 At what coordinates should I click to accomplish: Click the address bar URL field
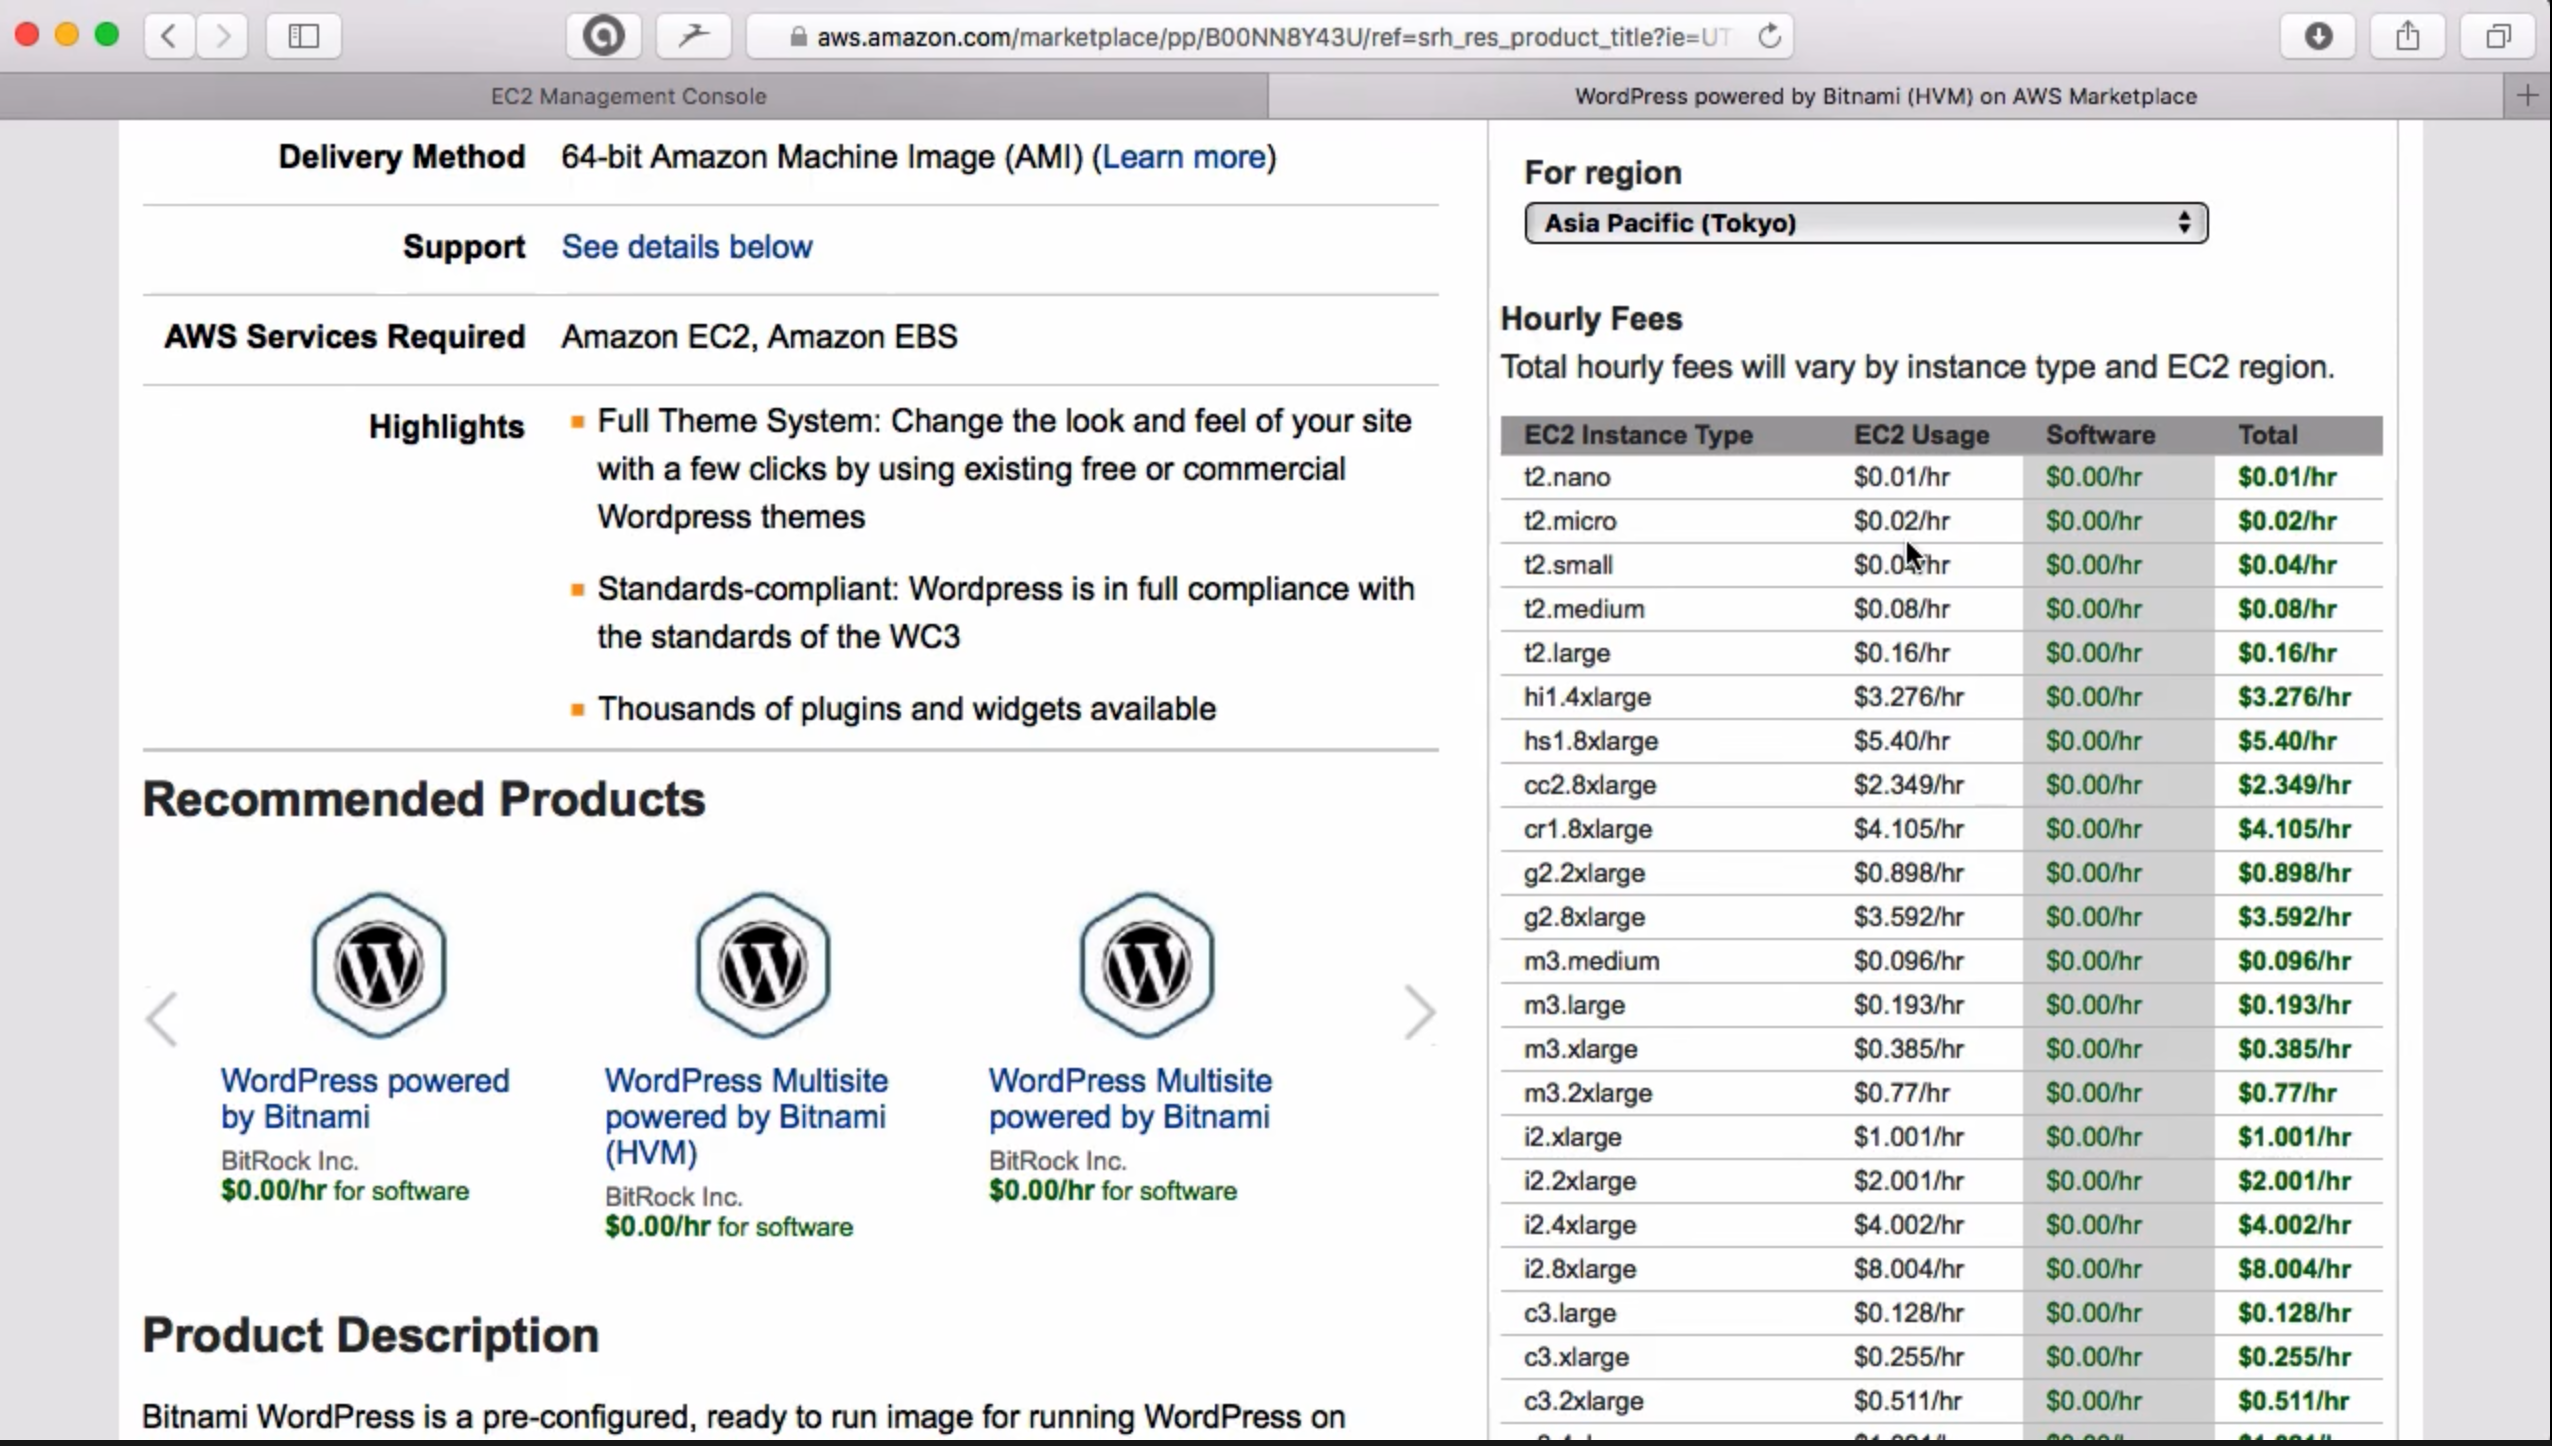pos(1270,37)
